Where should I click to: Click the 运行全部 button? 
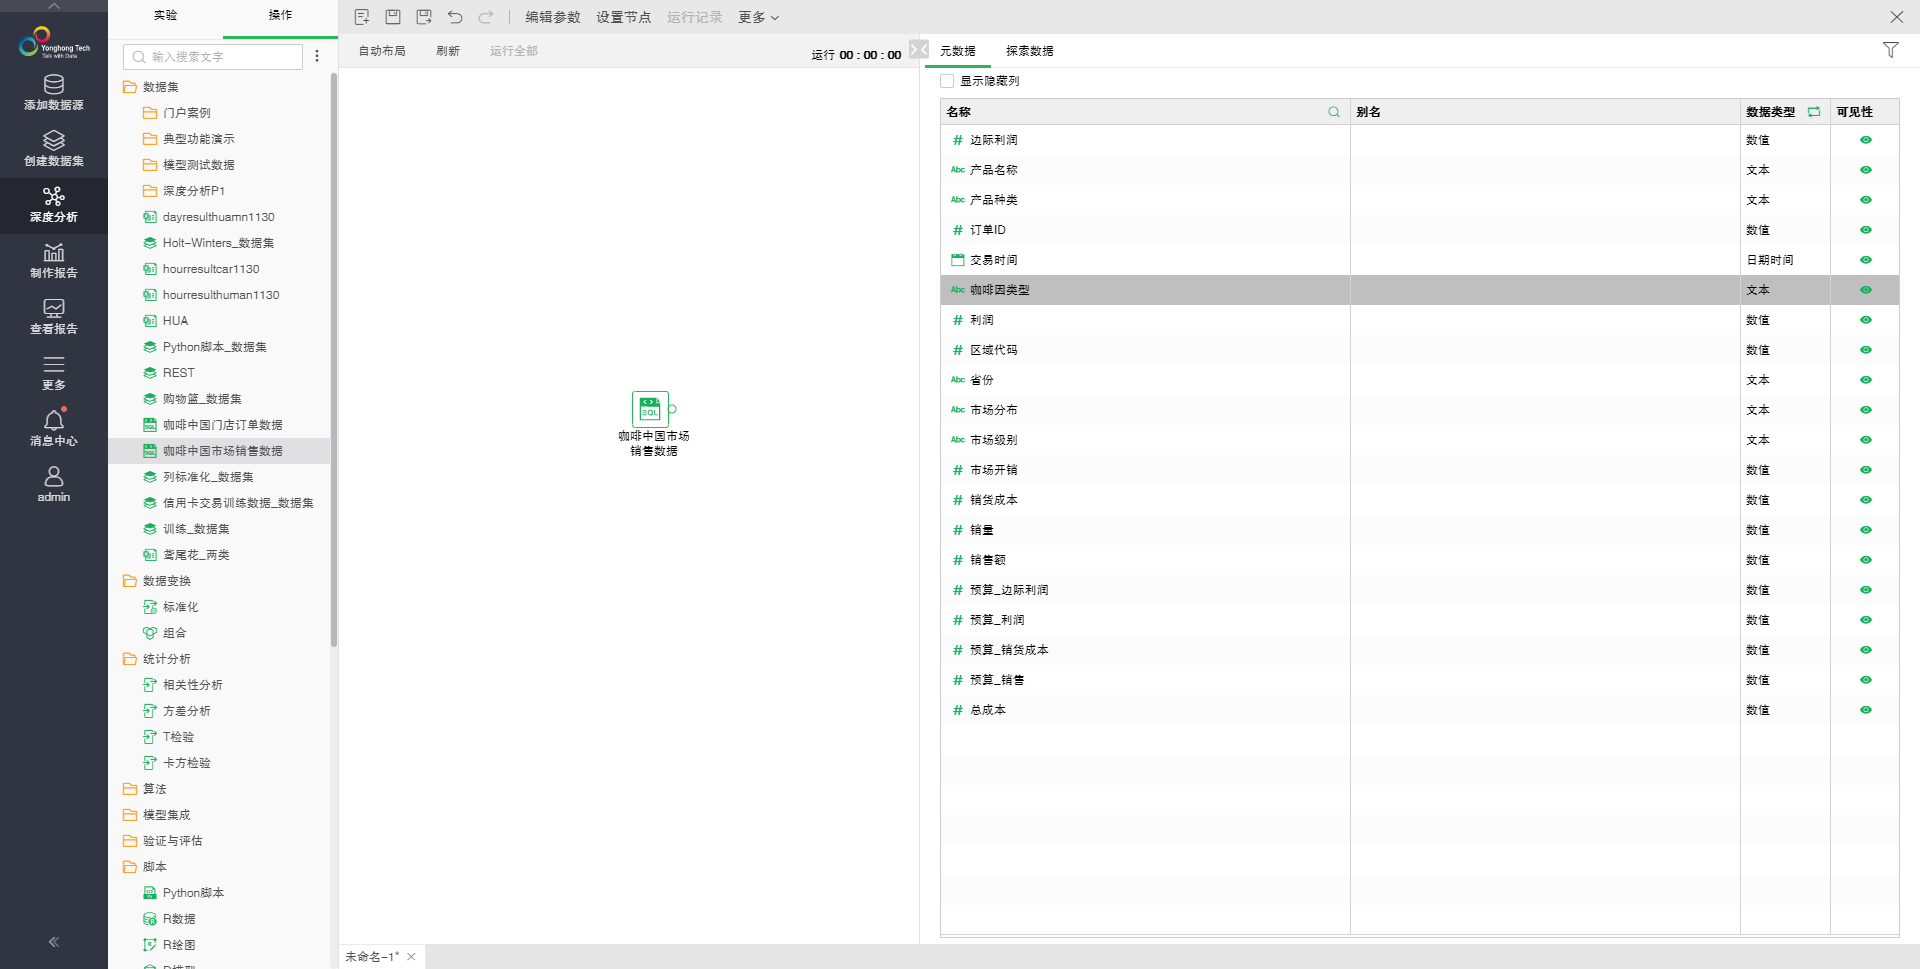tap(514, 51)
